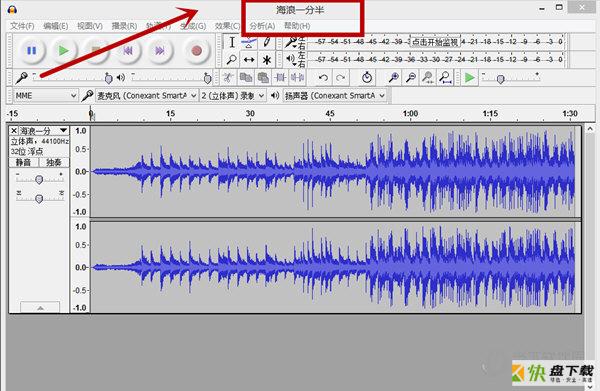Image resolution: width=600 pixels, height=391 pixels.
Task: Click the microphone icon beside the recording volume slider
Action: coord(21,78)
